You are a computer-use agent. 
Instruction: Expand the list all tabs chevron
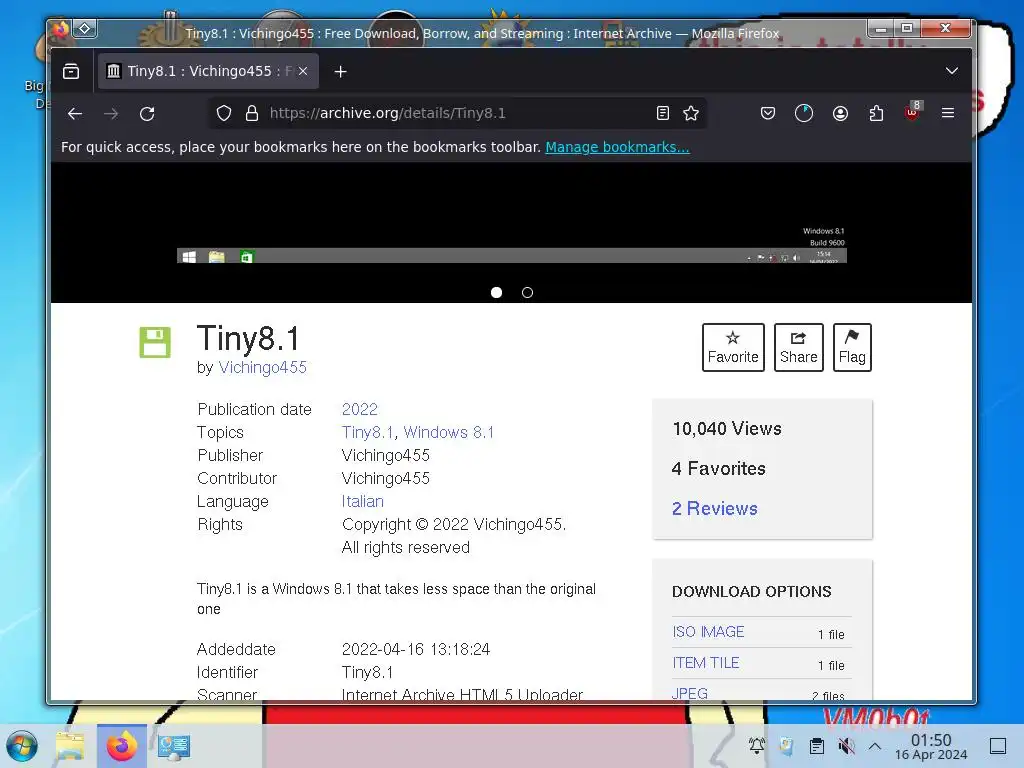pos(952,71)
